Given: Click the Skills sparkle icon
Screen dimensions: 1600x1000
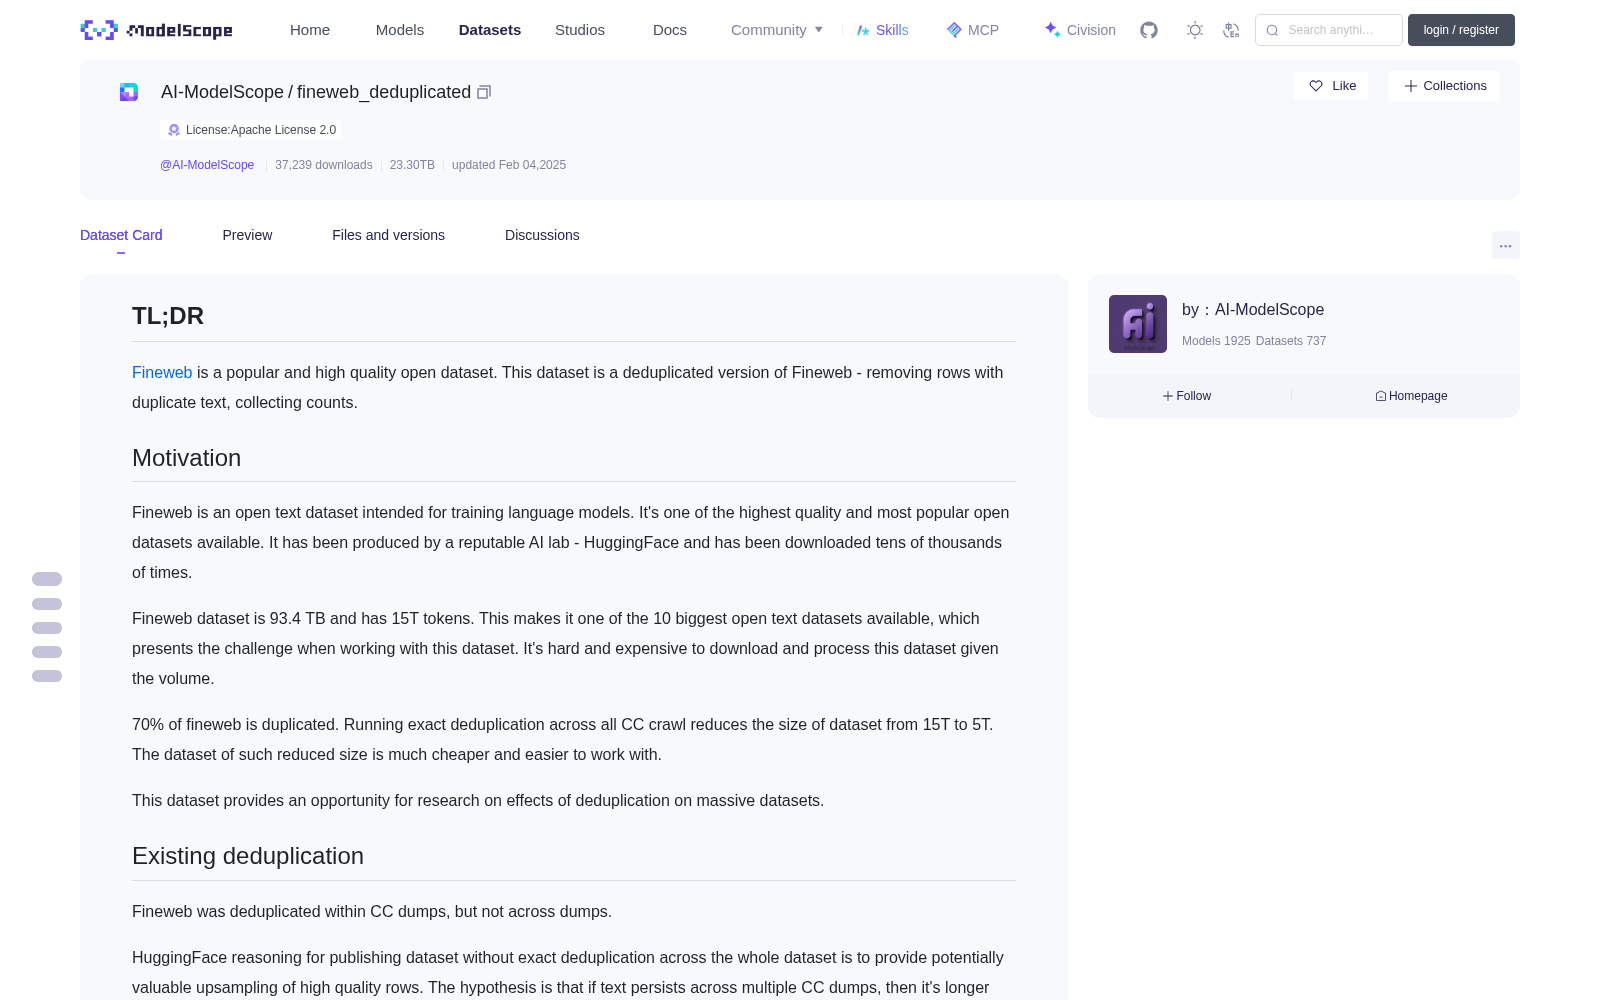Looking at the screenshot, I should (x=863, y=30).
